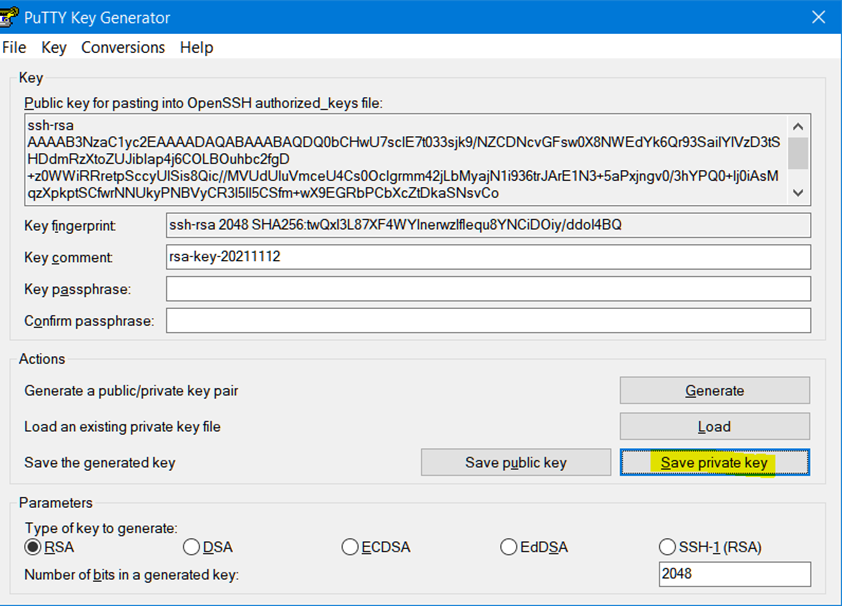
Task: Click 'Generate a public/private key pair' label
Action: [131, 391]
